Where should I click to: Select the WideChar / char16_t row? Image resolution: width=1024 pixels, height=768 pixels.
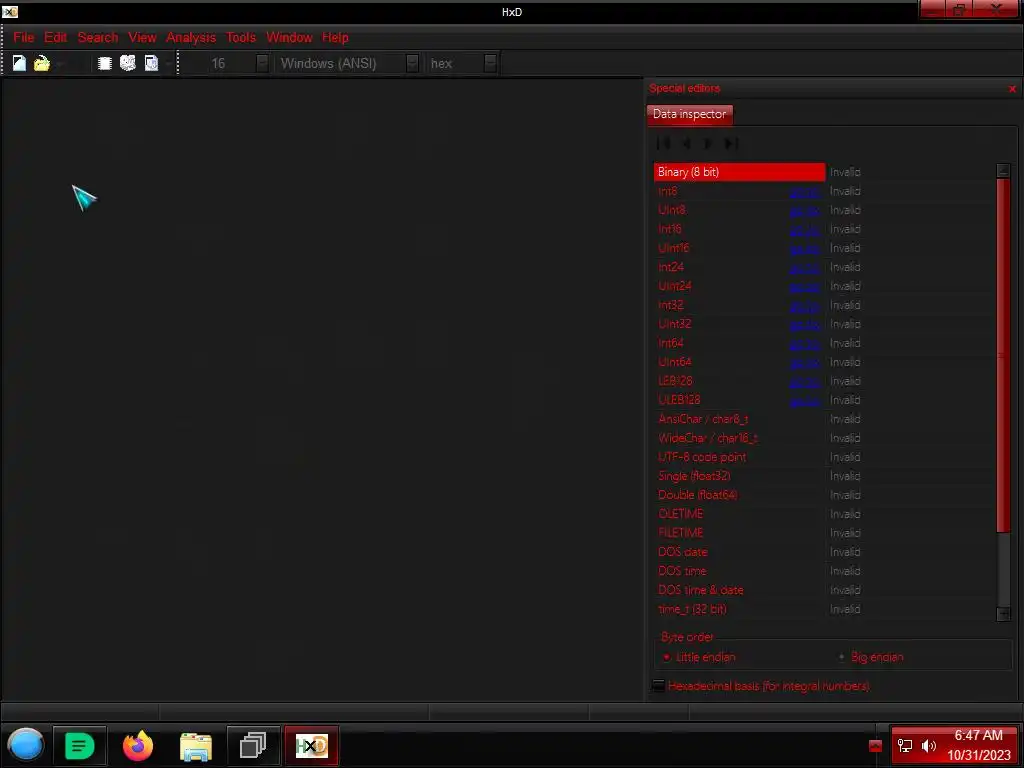coord(739,438)
